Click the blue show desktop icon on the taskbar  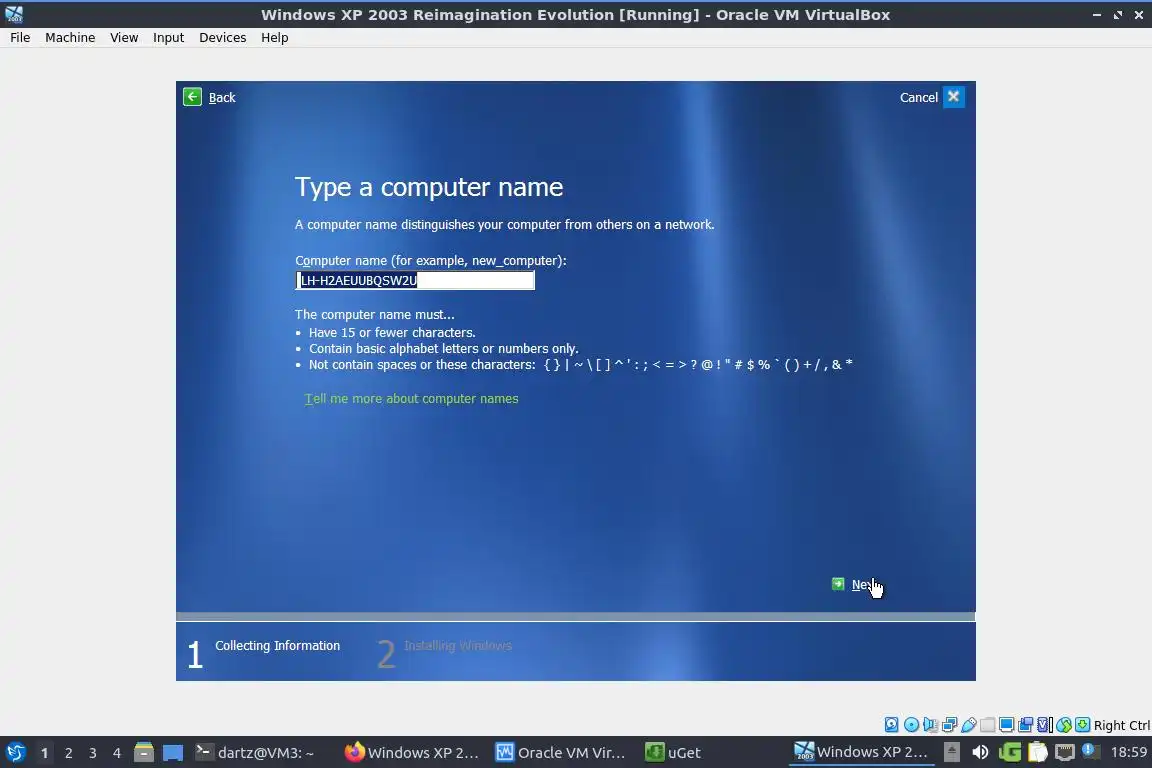[173, 753]
